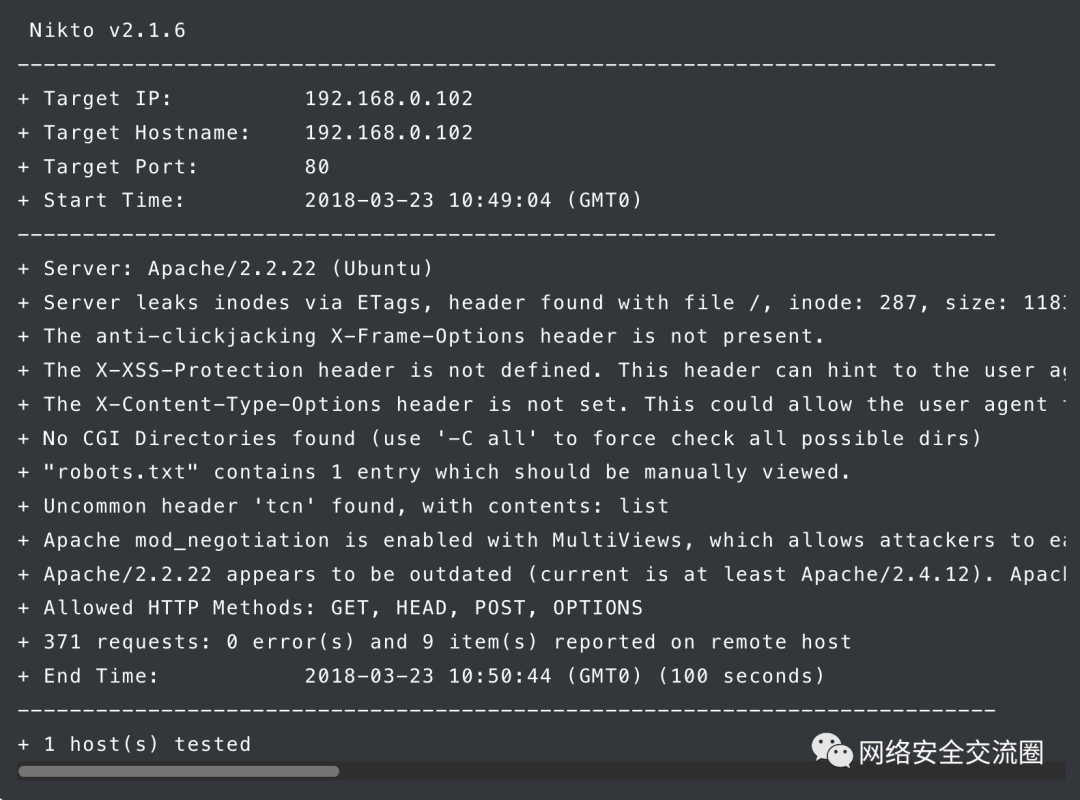Click the X-XSS-Protection header warning line

541,371
